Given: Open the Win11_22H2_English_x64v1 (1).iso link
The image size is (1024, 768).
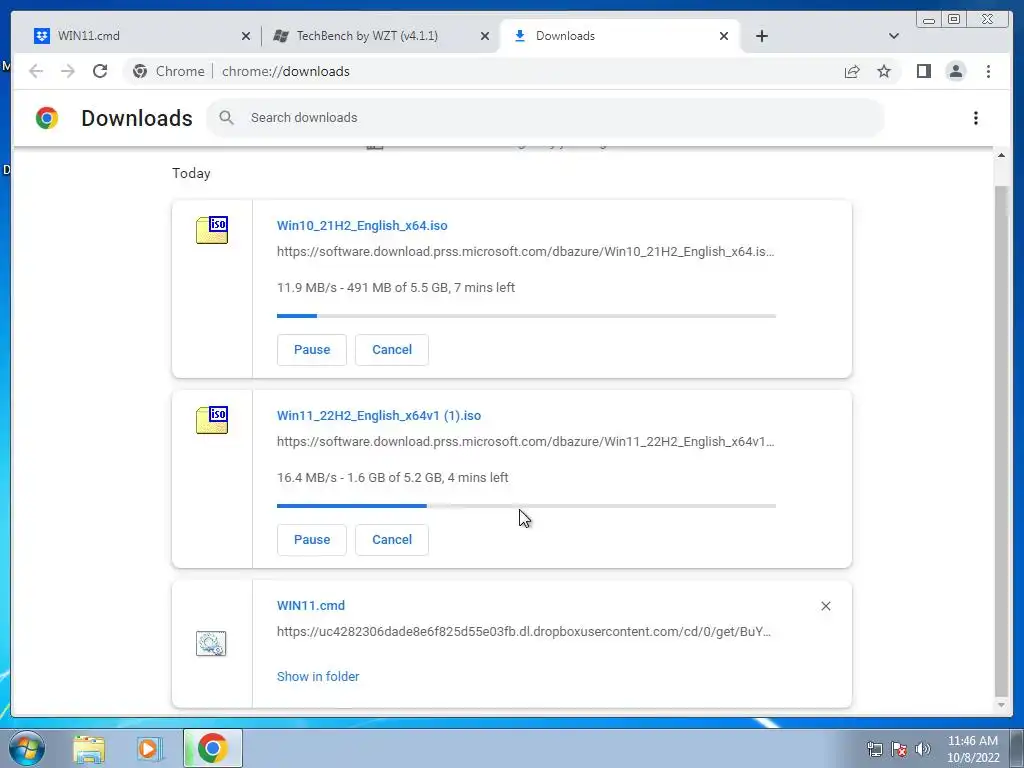Looking at the screenshot, I should [379, 415].
